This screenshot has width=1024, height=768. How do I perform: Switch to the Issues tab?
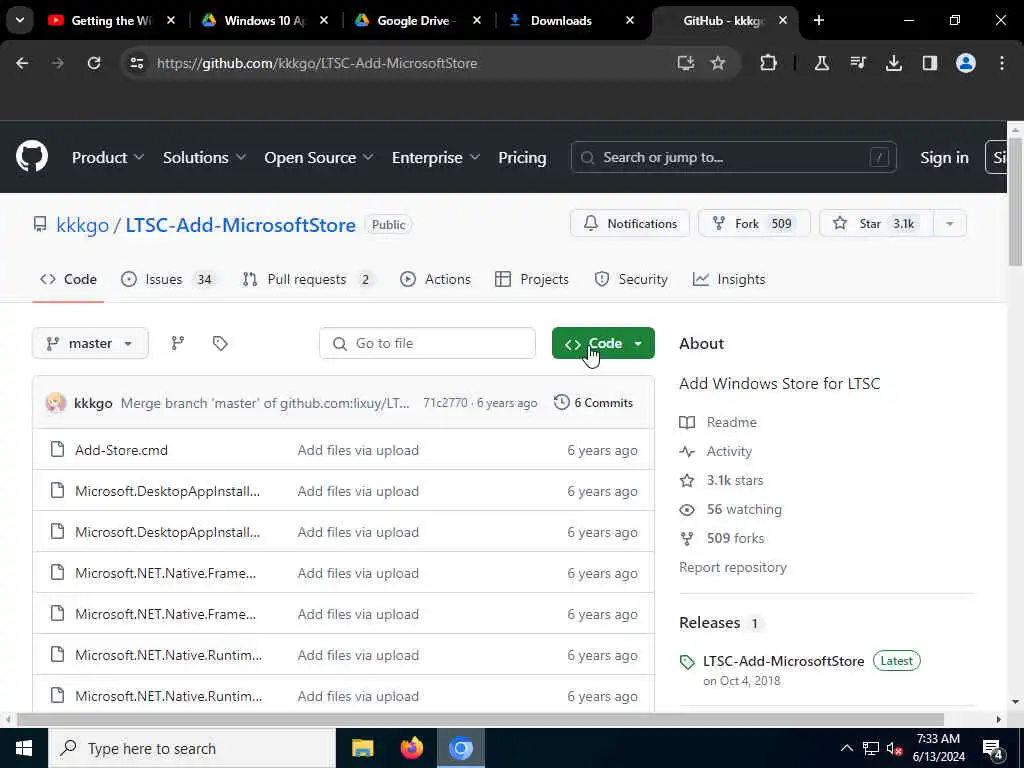168,280
